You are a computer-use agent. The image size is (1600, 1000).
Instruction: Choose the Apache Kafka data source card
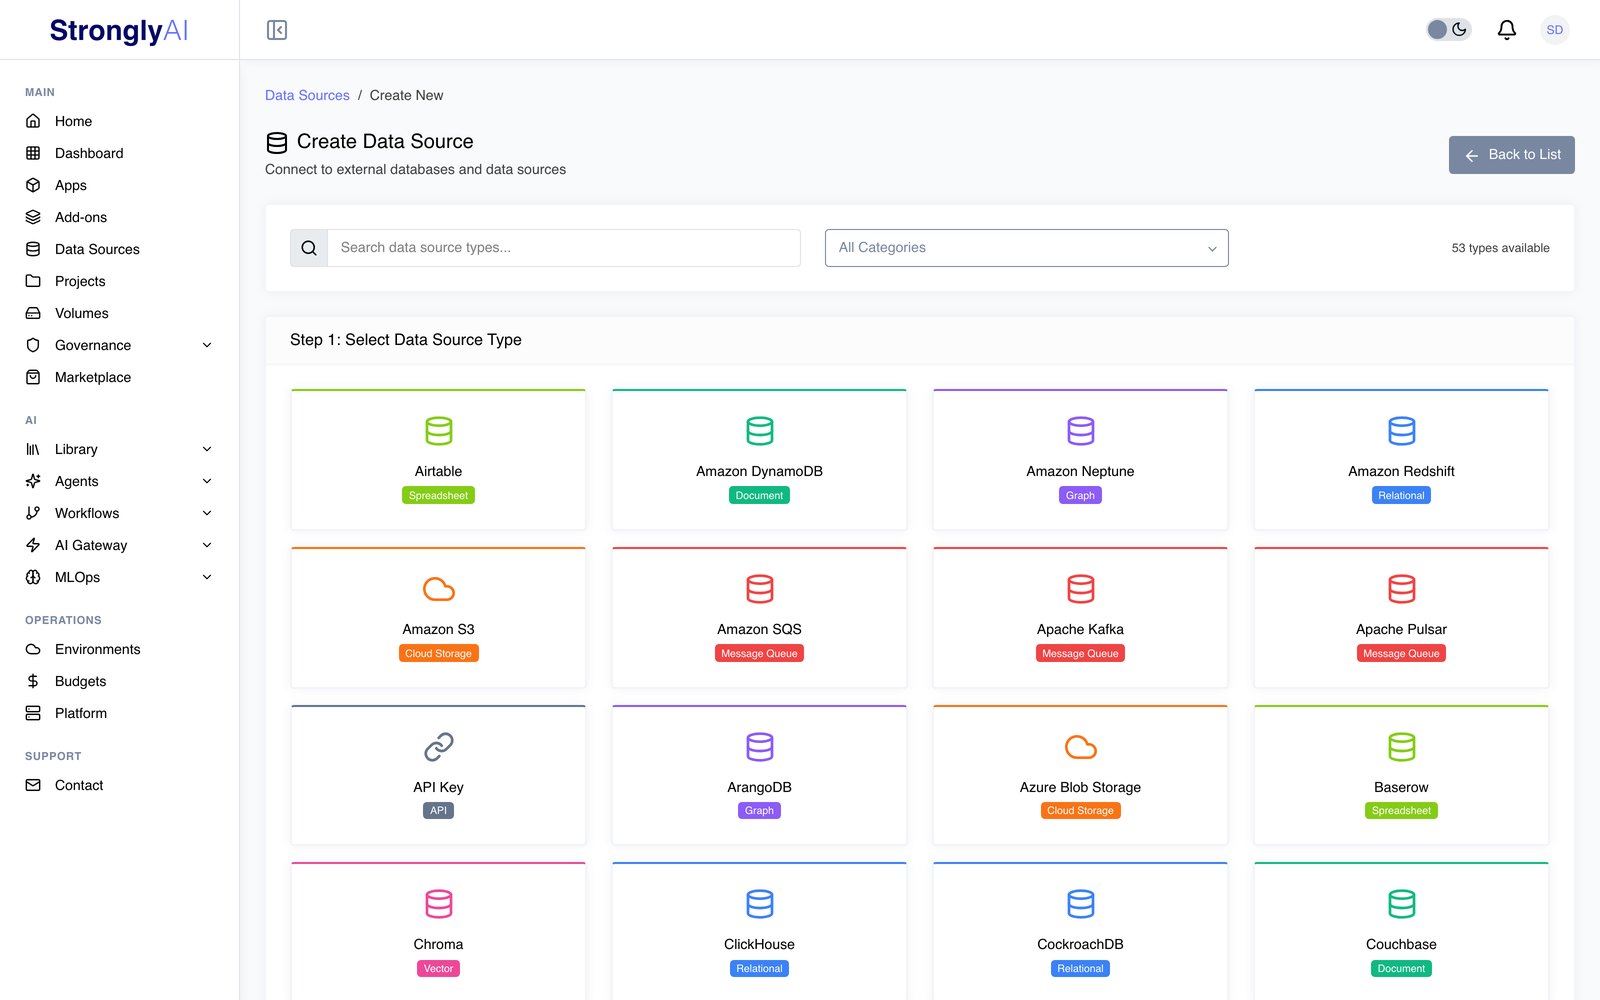(x=1080, y=618)
